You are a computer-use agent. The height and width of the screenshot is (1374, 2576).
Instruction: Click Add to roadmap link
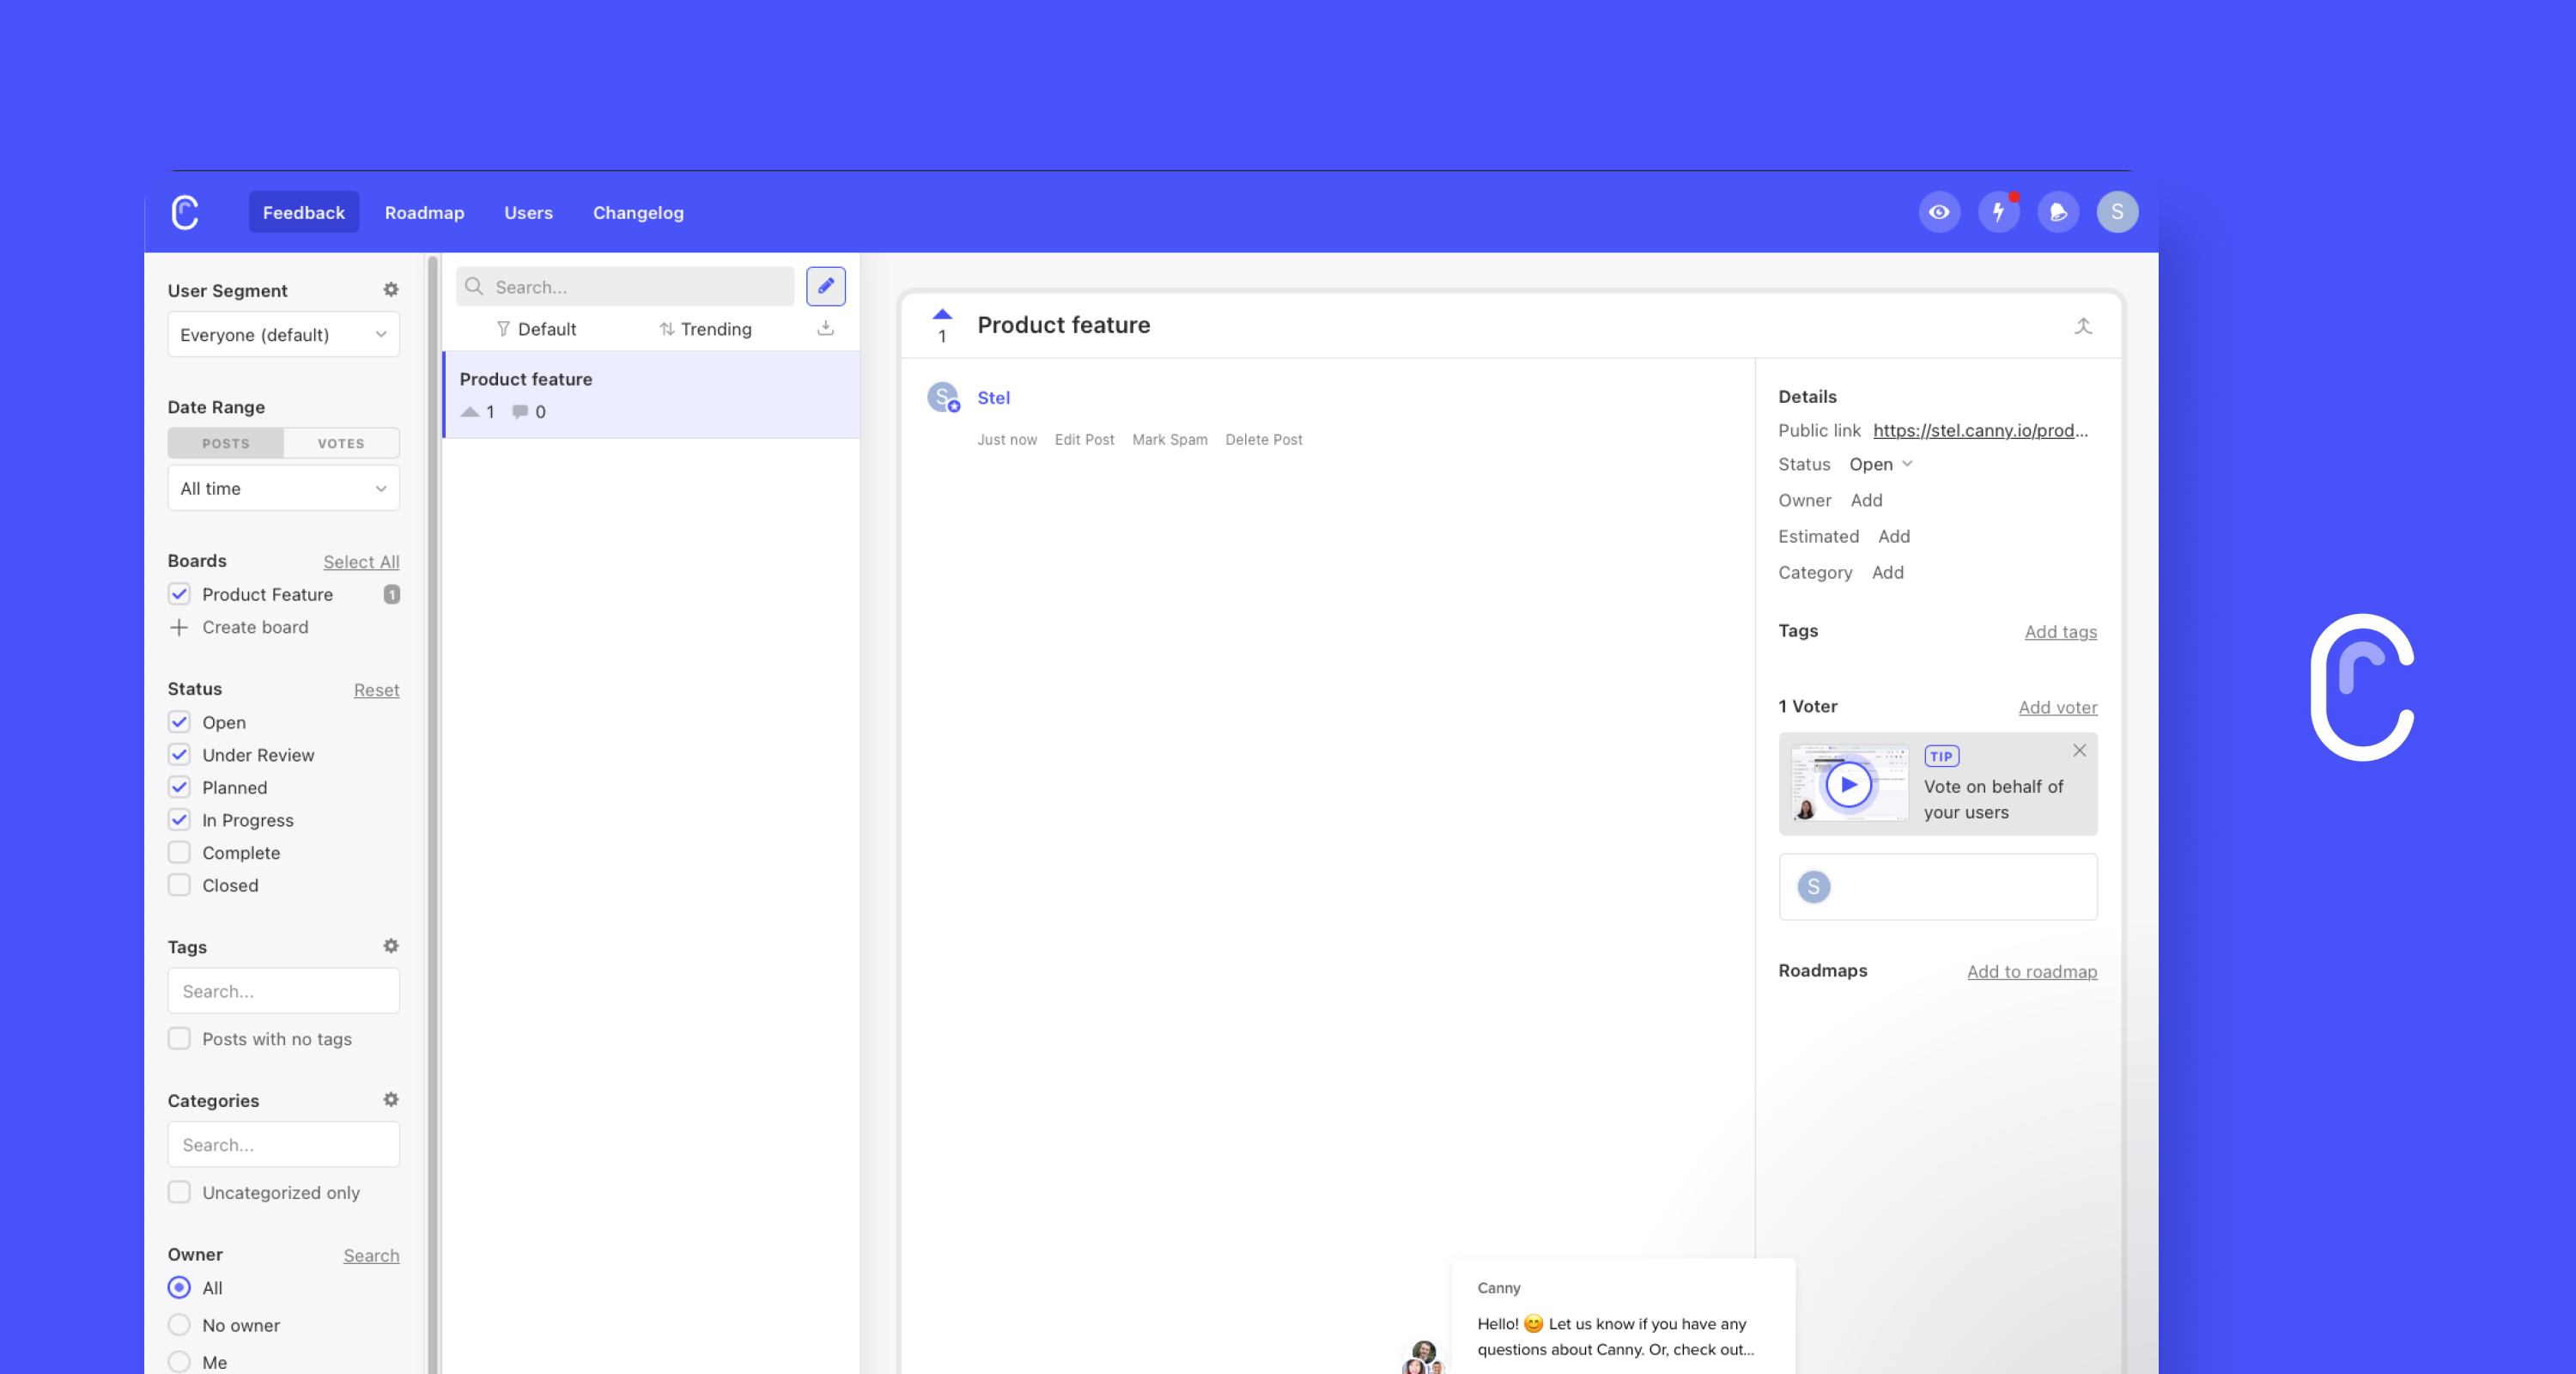pos(2032,970)
